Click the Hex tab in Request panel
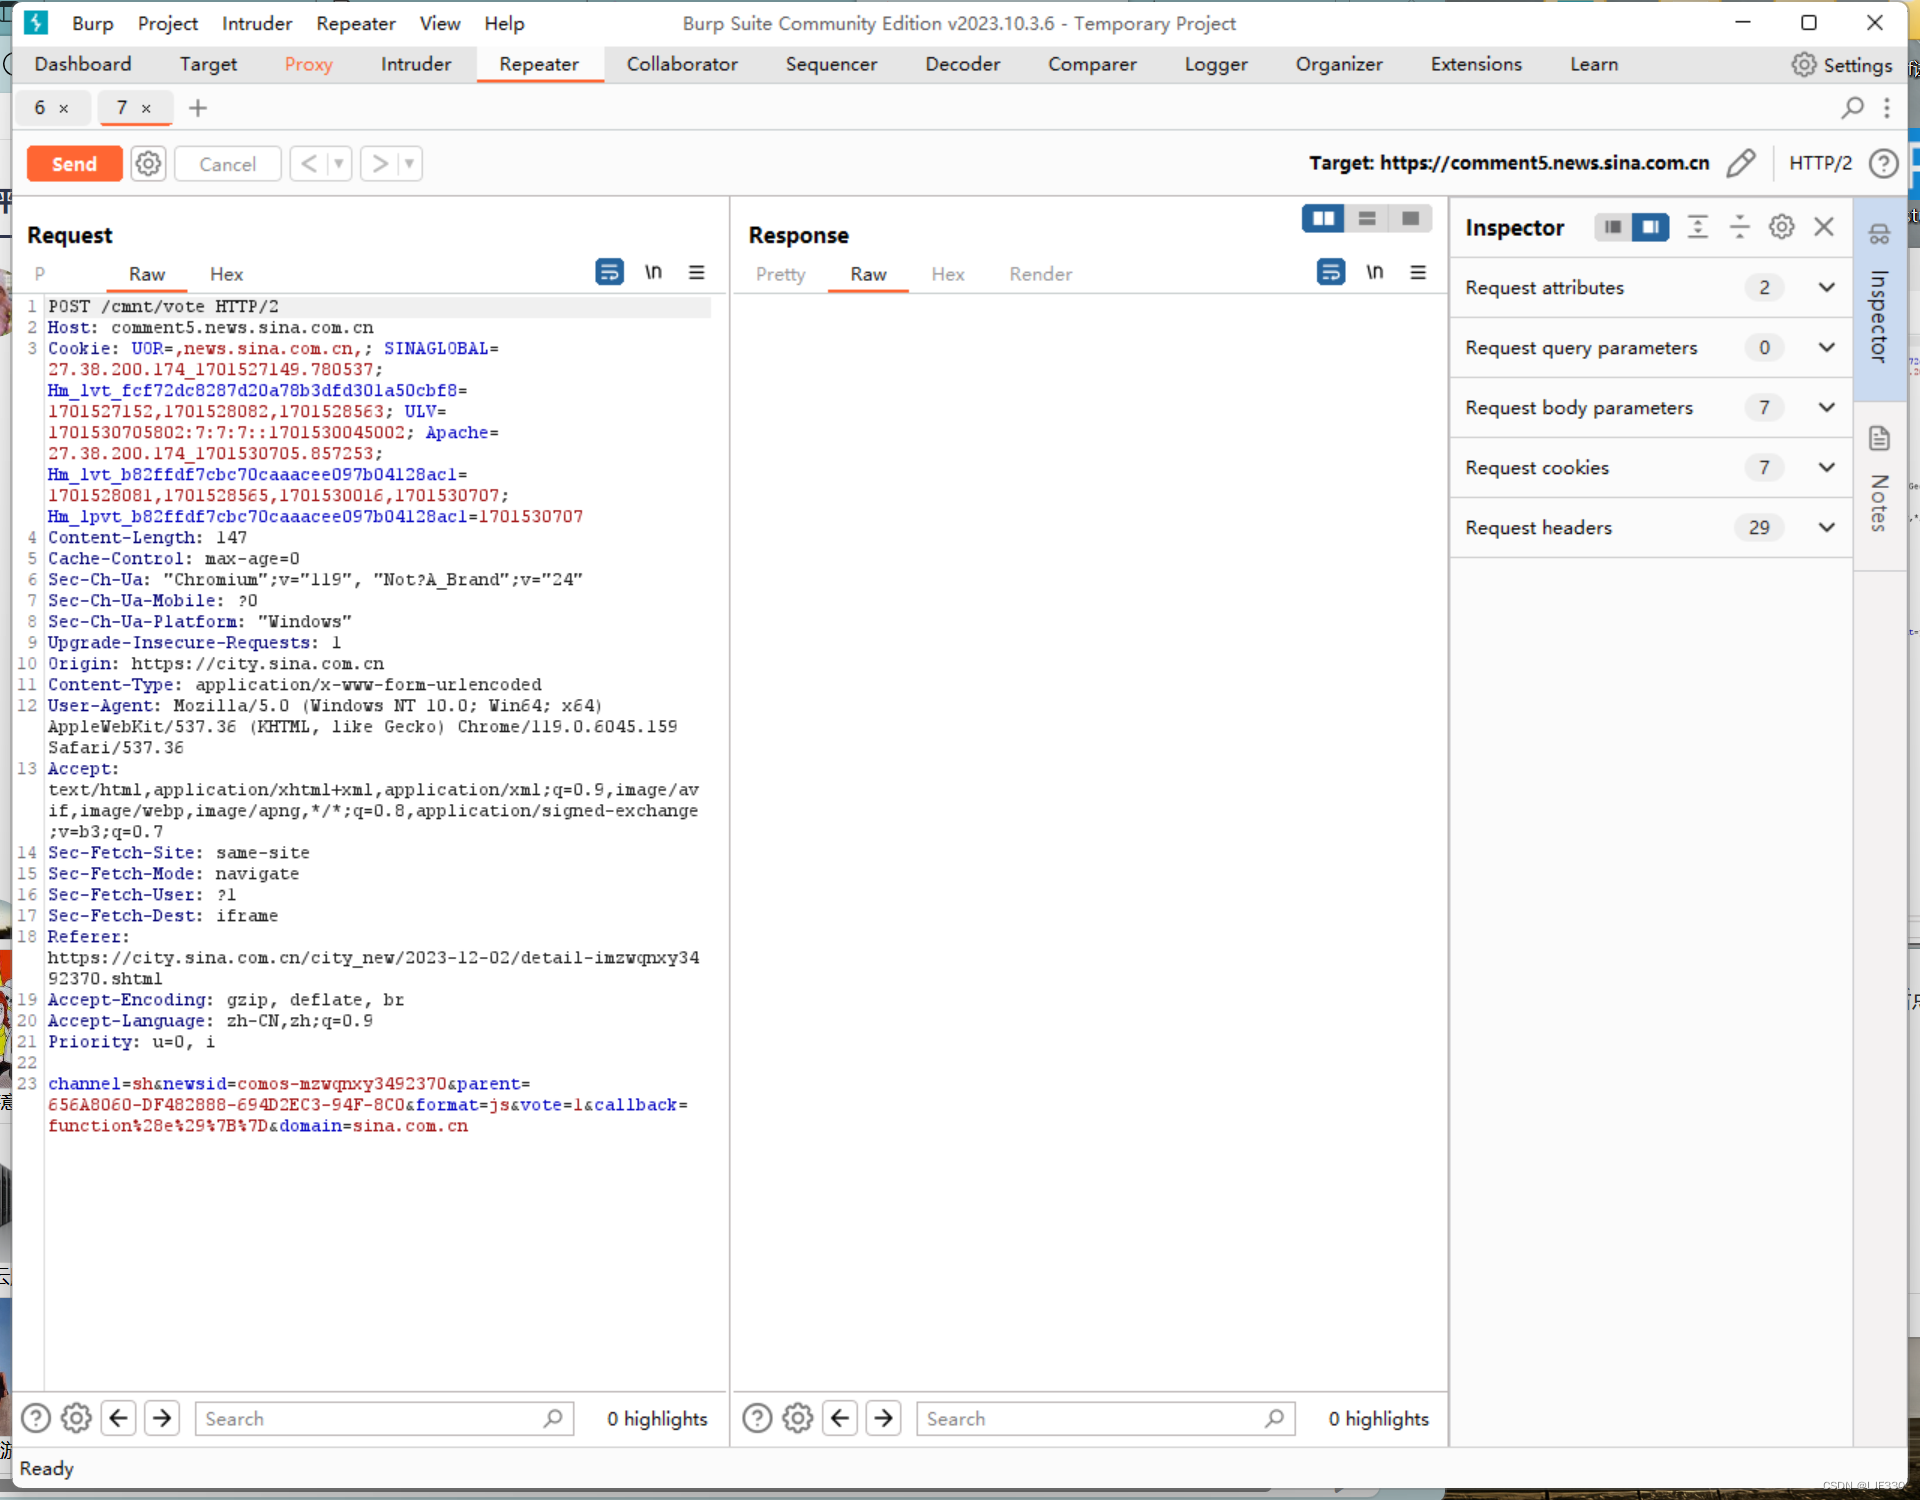The width and height of the screenshot is (1920, 1500). pyautogui.click(x=226, y=273)
